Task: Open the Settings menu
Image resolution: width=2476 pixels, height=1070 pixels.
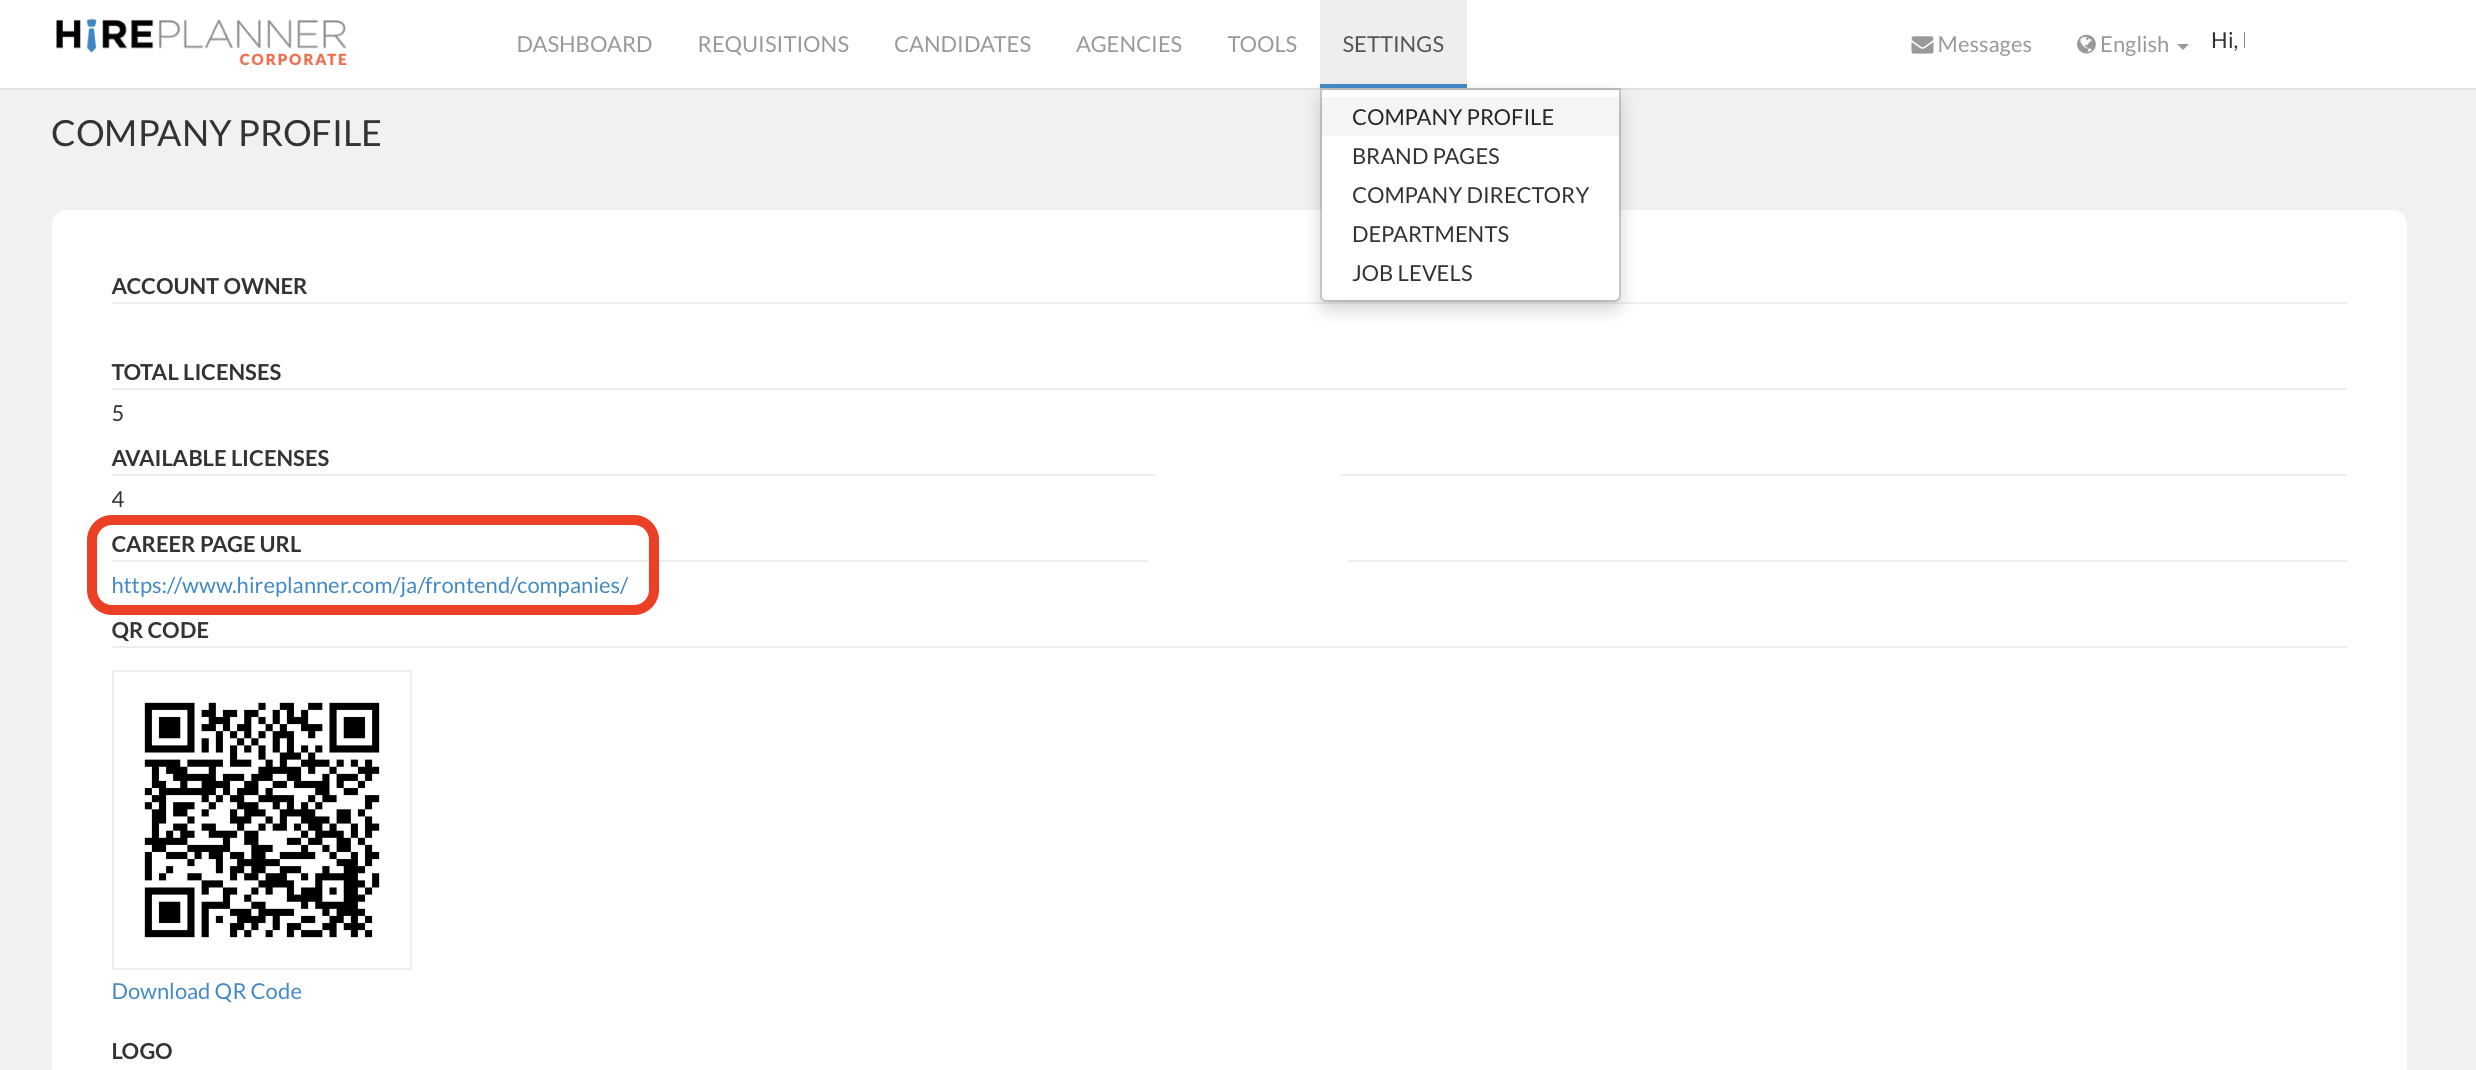Action: coord(1393,43)
